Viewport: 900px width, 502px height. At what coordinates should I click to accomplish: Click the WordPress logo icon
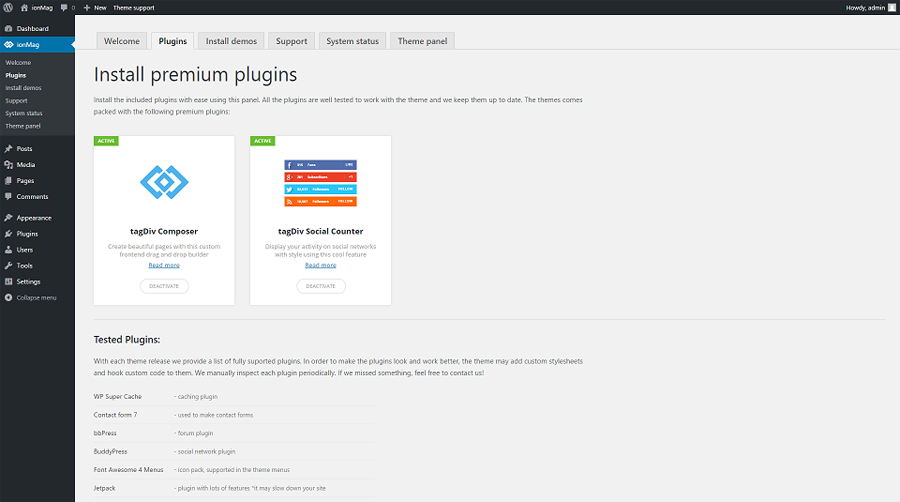click(x=8, y=7)
